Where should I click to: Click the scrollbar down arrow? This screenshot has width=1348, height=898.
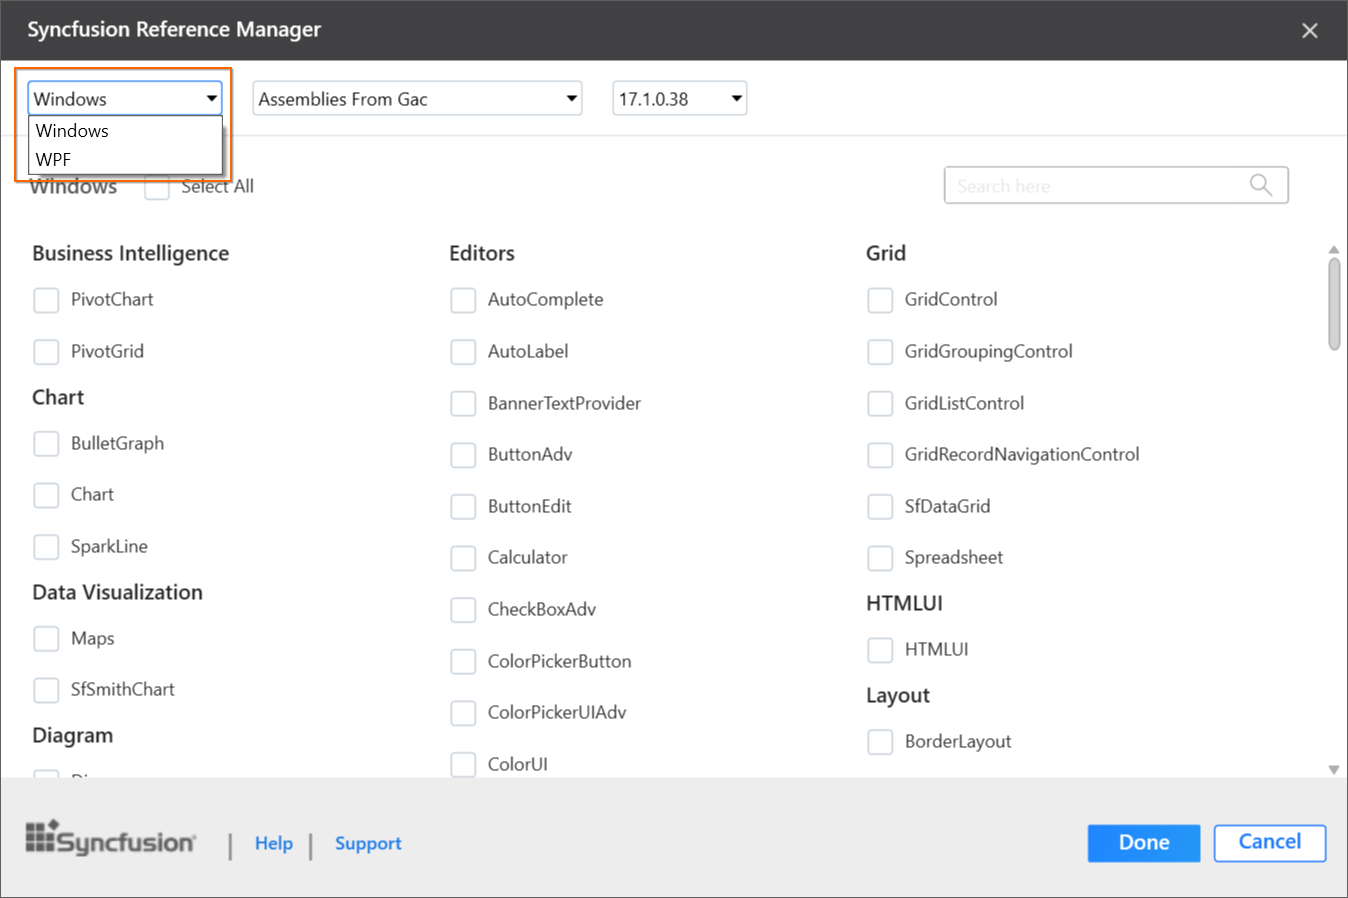(1334, 769)
